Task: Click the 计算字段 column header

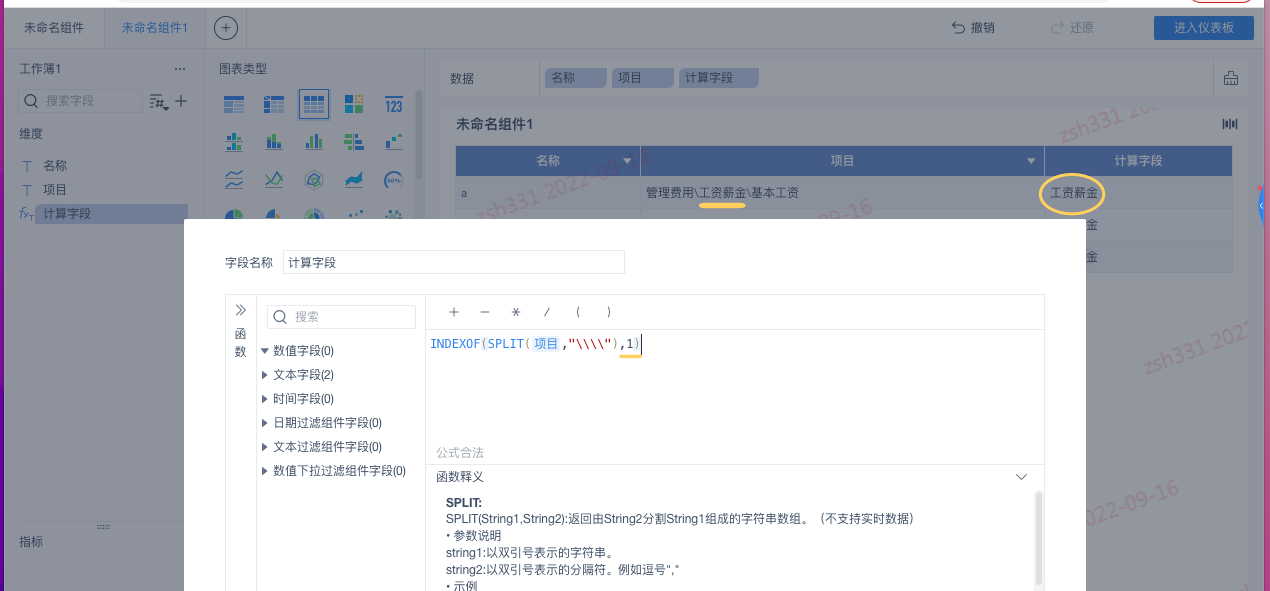Action: click(1138, 161)
